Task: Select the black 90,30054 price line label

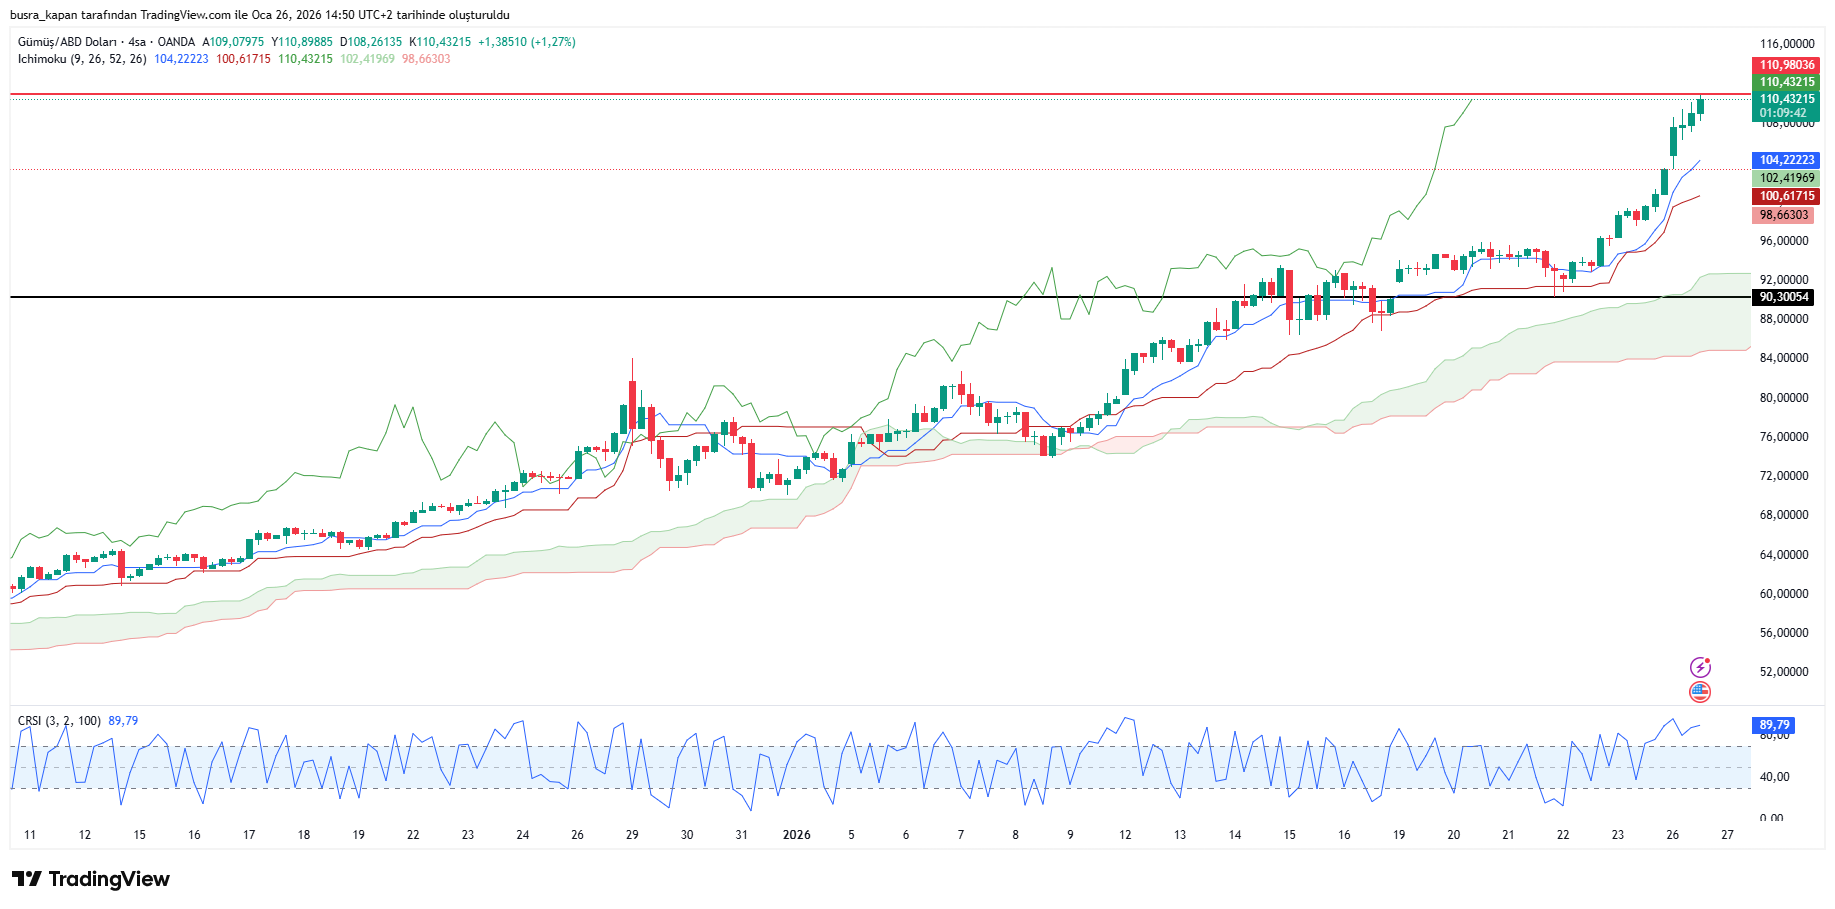Action: 1785,297
